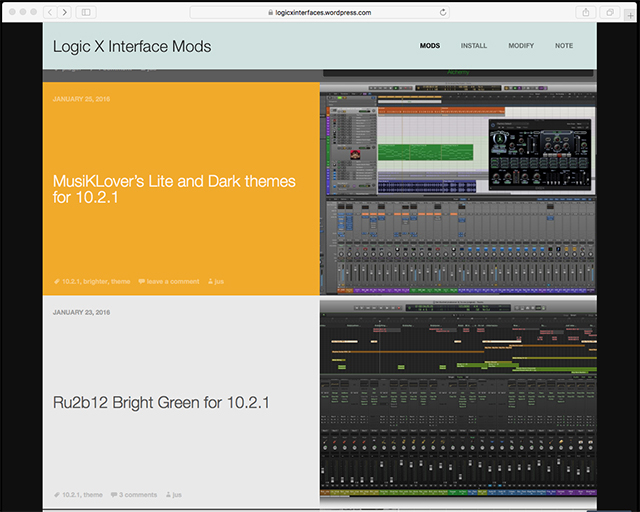This screenshot has width=640, height=512.
Task: Click the padlock icon in the address bar
Action: [270, 12]
